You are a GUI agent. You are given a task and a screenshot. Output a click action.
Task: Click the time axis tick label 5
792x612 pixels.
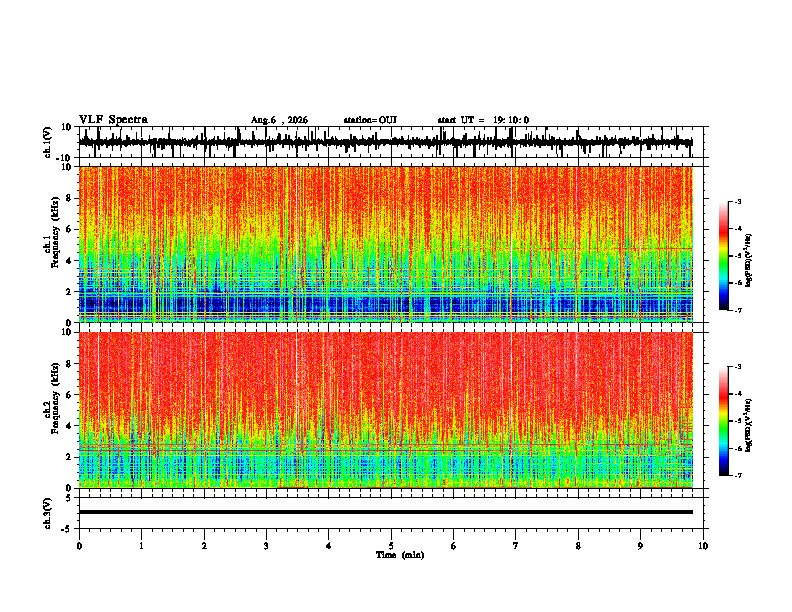(x=391, y=546)
